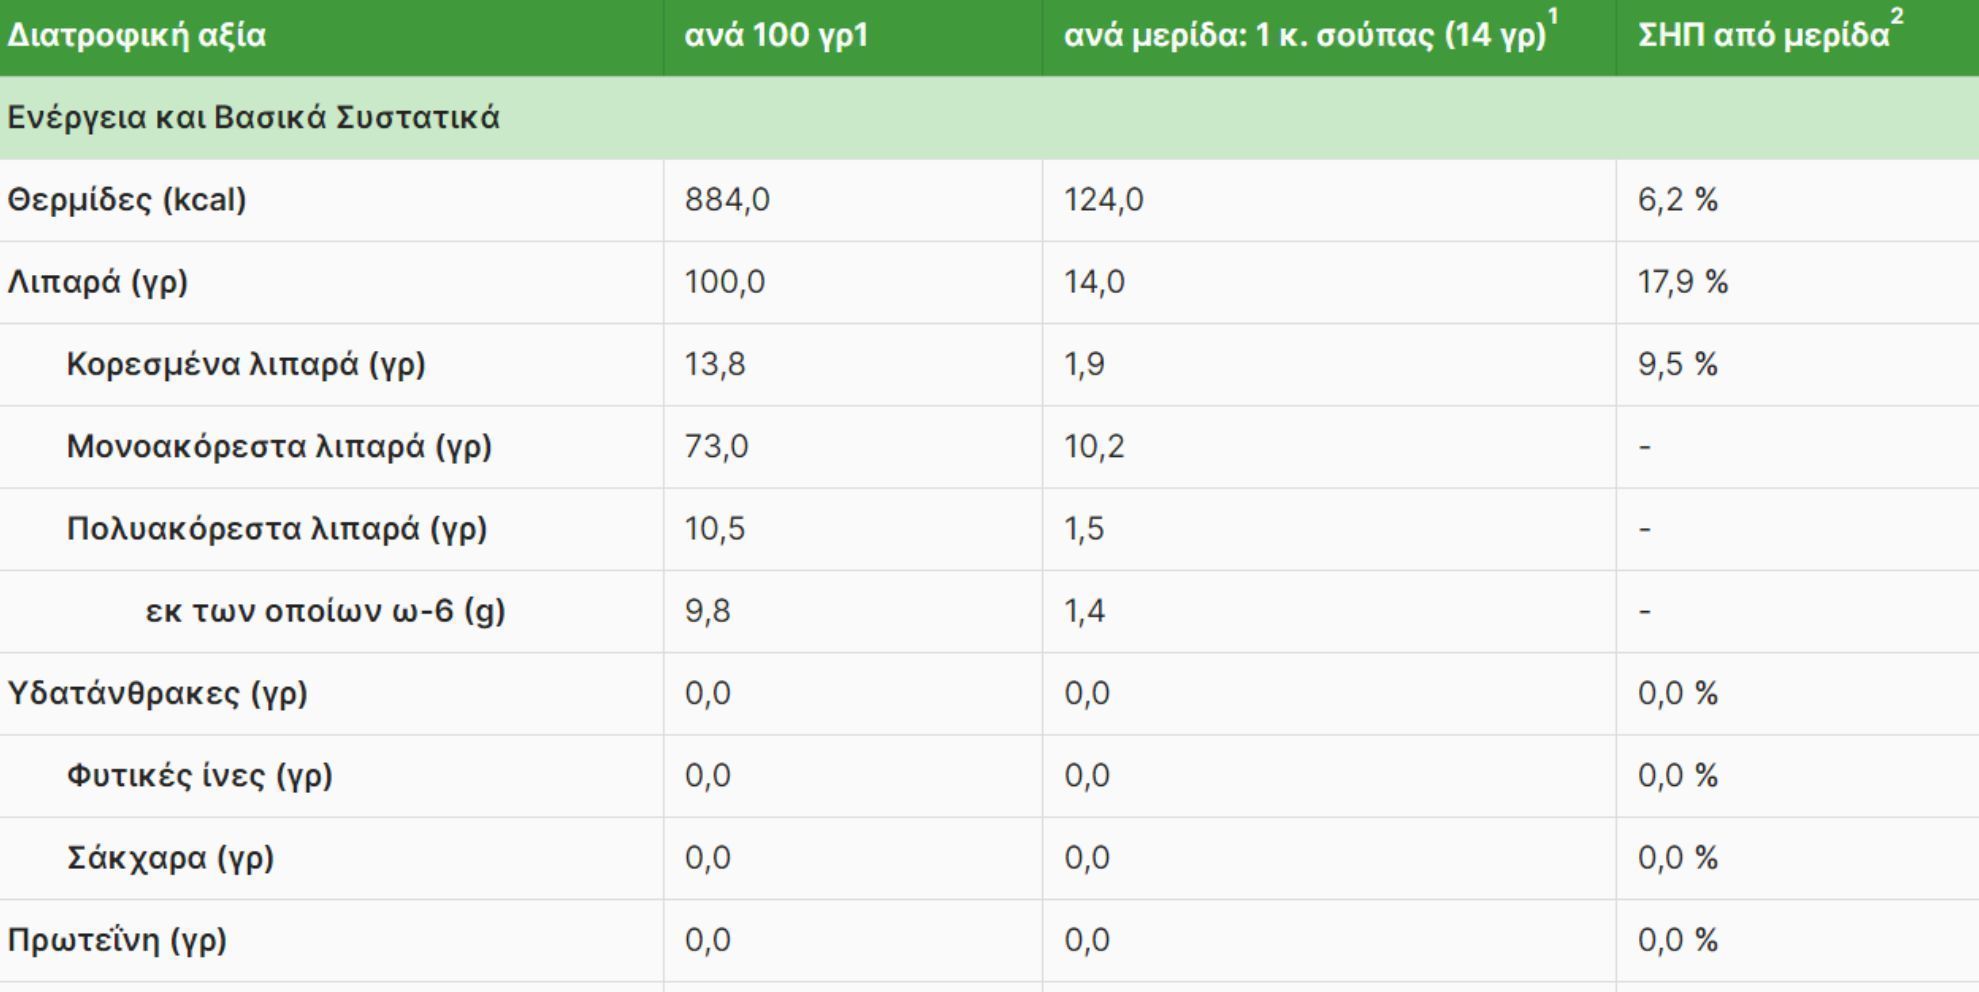The width and height of the screenshot is (1979, 992).
Task: Select the Λιπαρά (γρ) row label
Action: click(98, 282)
